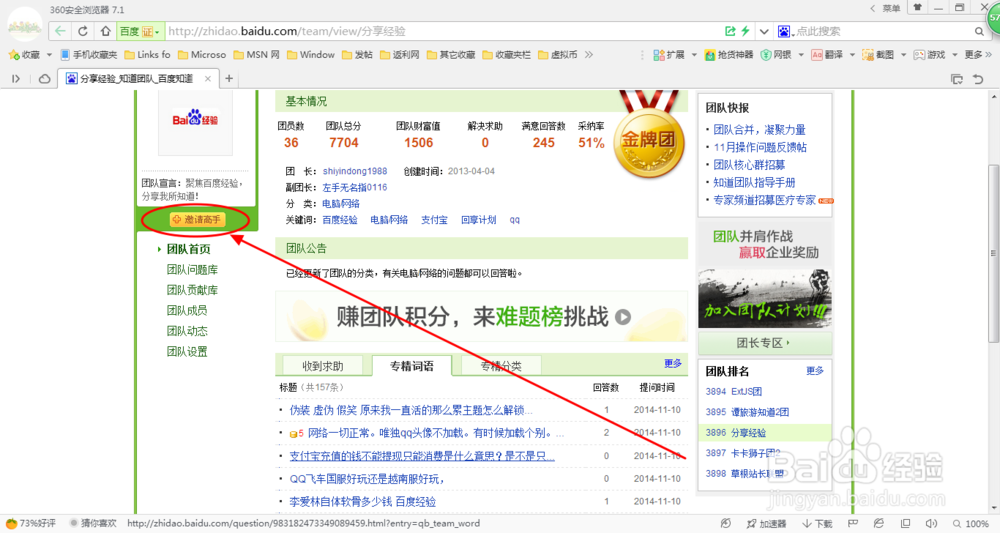Open the address bar history dropdown arrow
This screenshot has height=533, width=1000.
[x=763, y=31]
